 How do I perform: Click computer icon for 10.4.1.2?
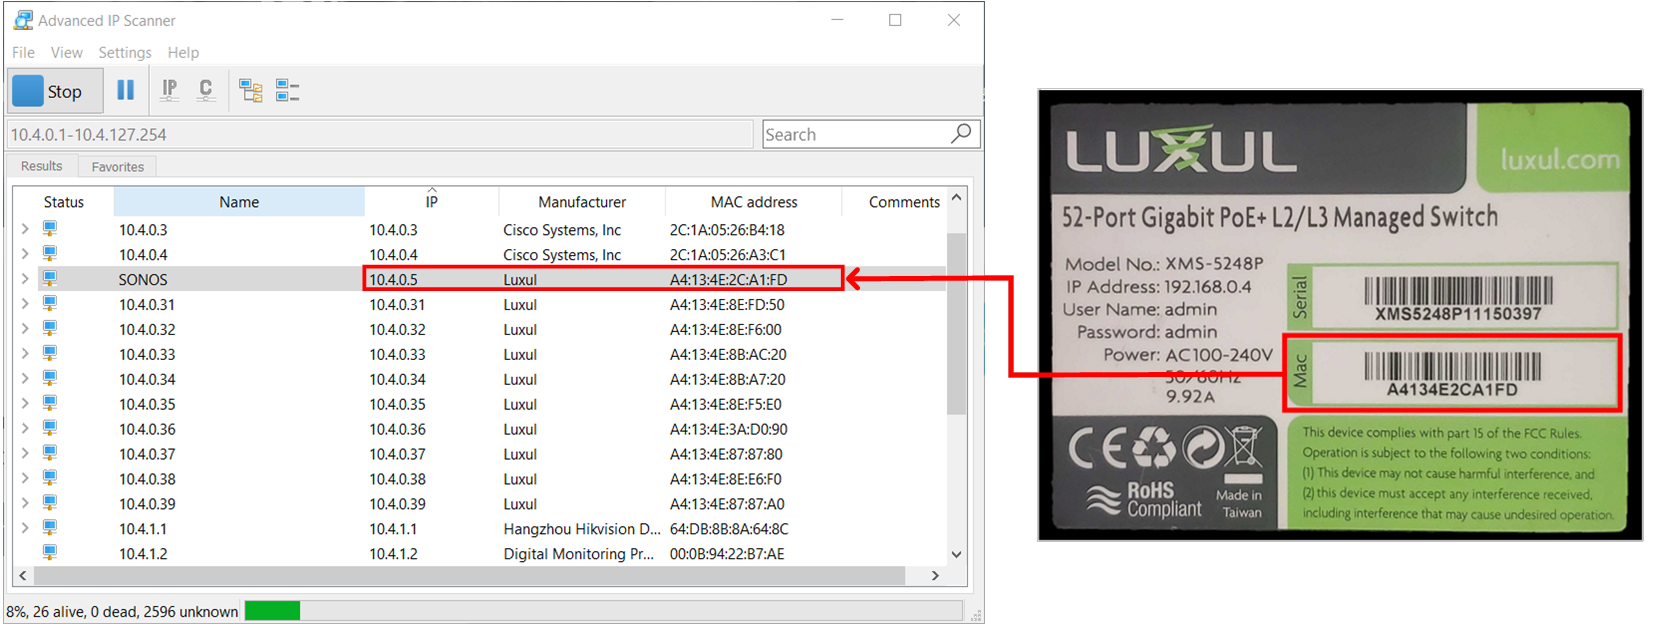tap(50, 553)
